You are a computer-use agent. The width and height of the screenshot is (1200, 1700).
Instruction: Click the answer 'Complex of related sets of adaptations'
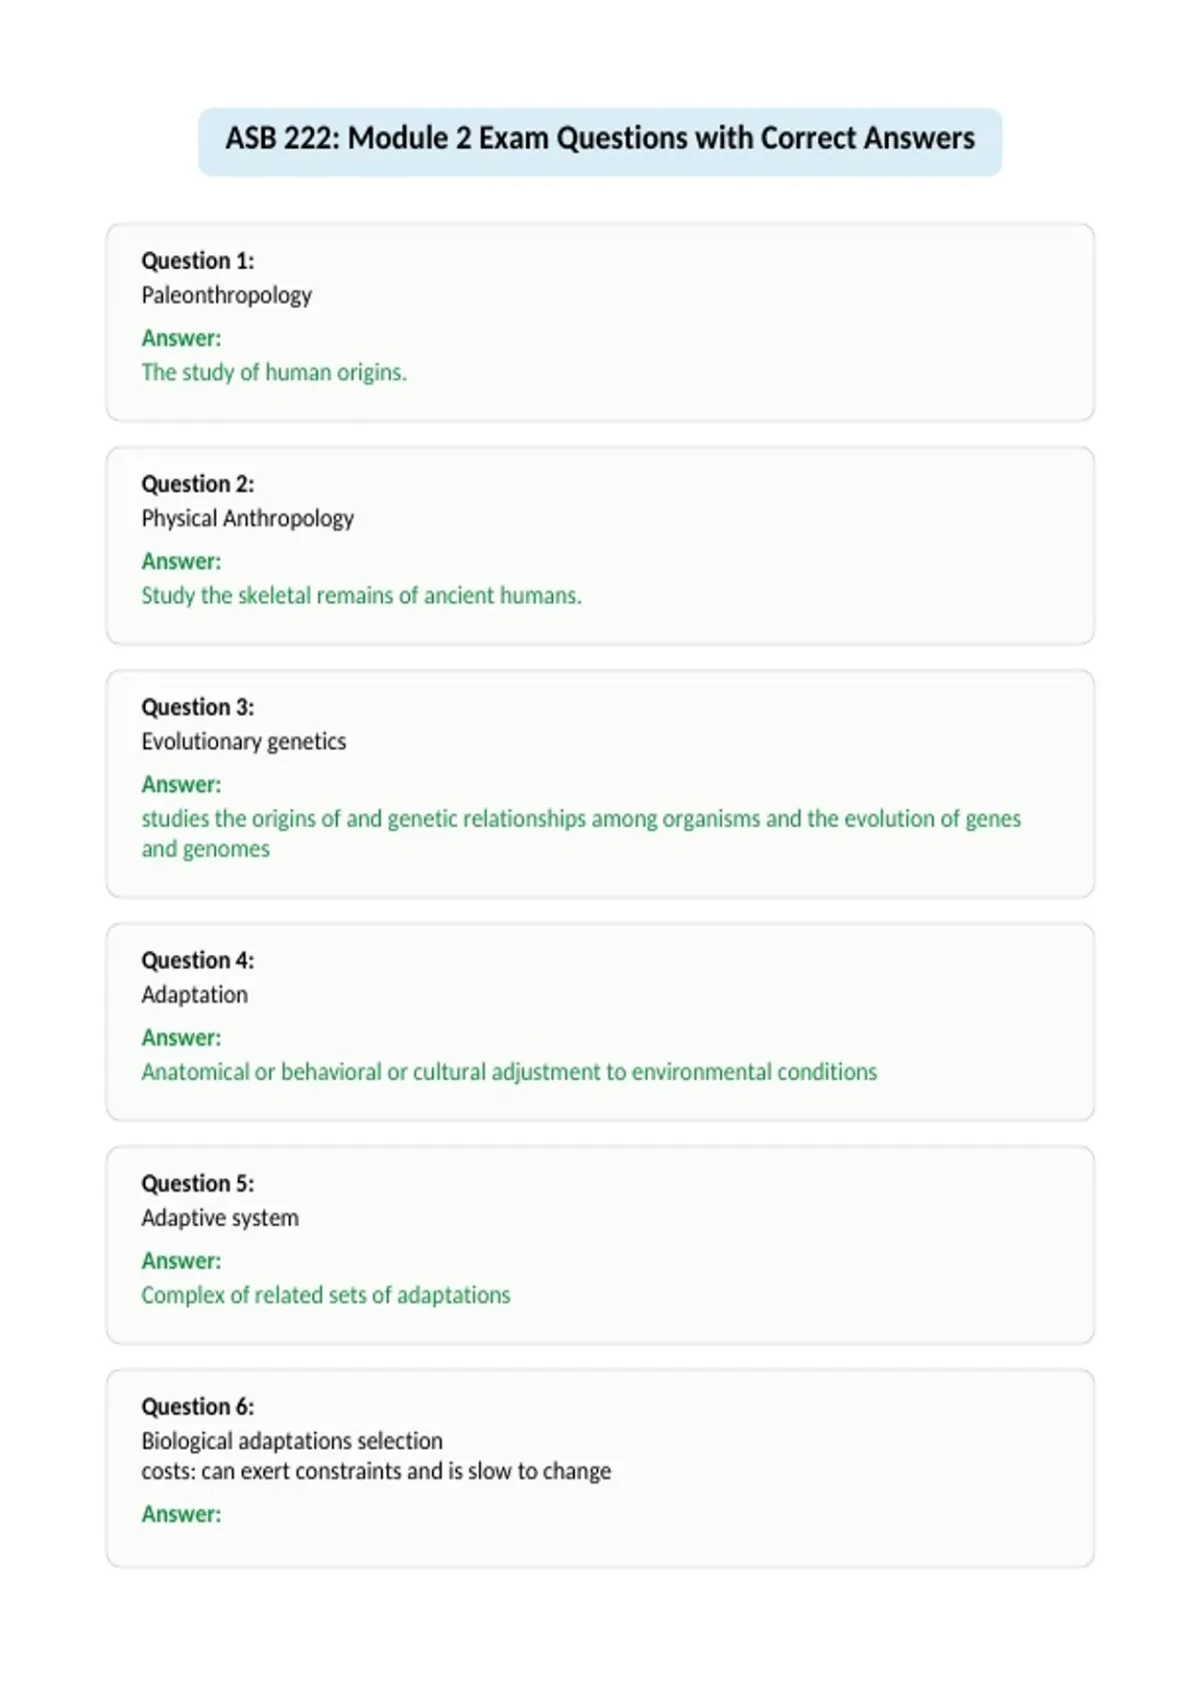(326, 1295)
